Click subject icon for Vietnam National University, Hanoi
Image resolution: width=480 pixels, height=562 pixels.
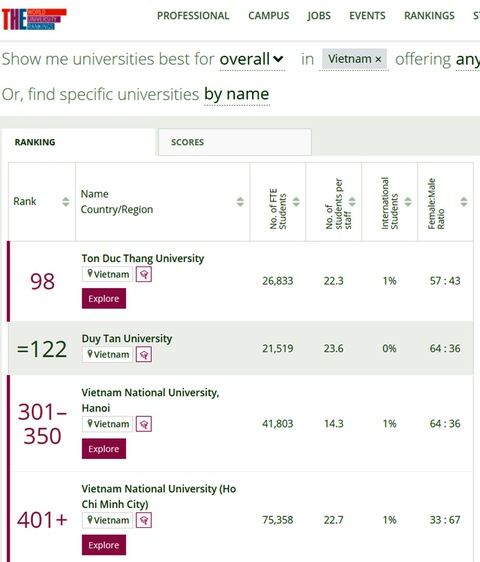point(144,424)
